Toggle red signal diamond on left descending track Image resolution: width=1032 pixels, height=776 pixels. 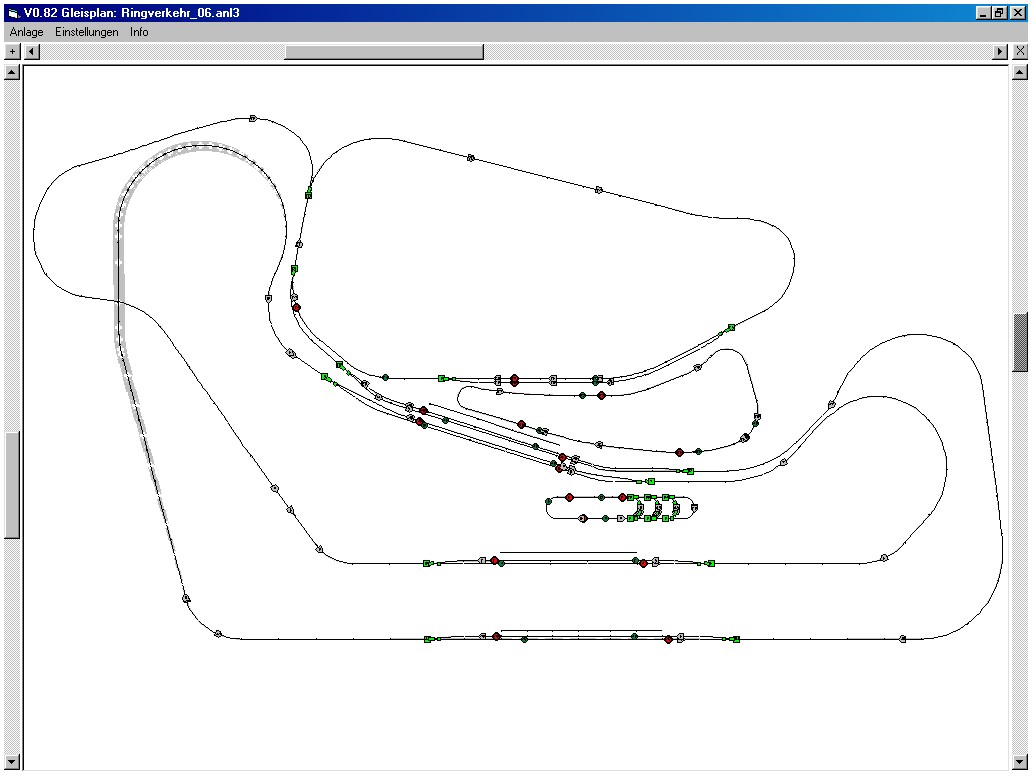(296, 308)
